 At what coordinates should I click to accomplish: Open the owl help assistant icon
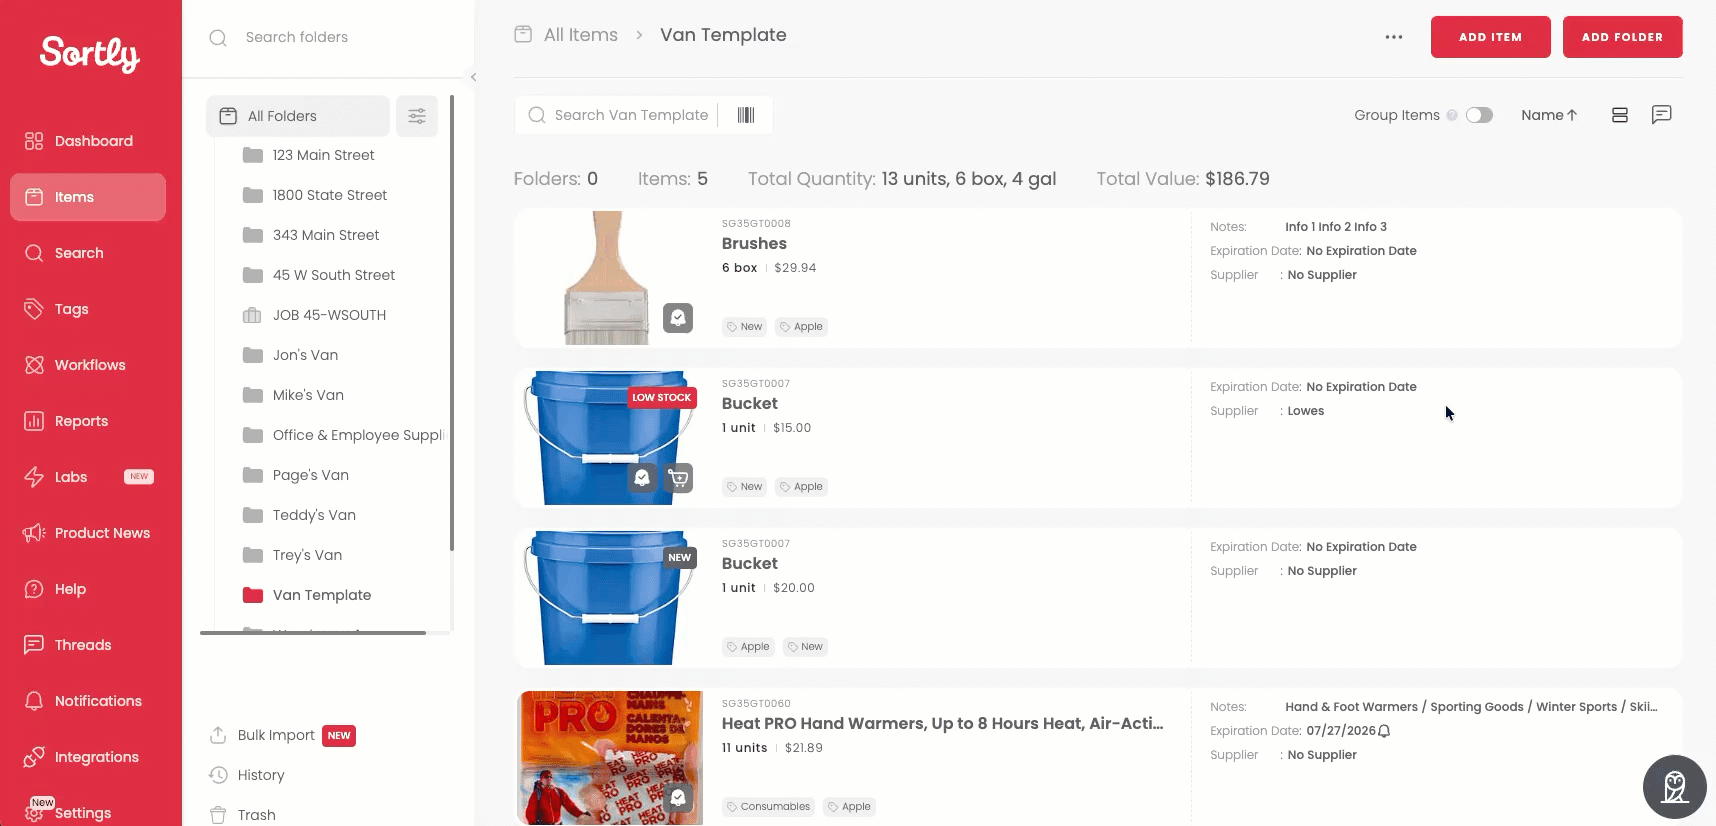click(1675, 787)
